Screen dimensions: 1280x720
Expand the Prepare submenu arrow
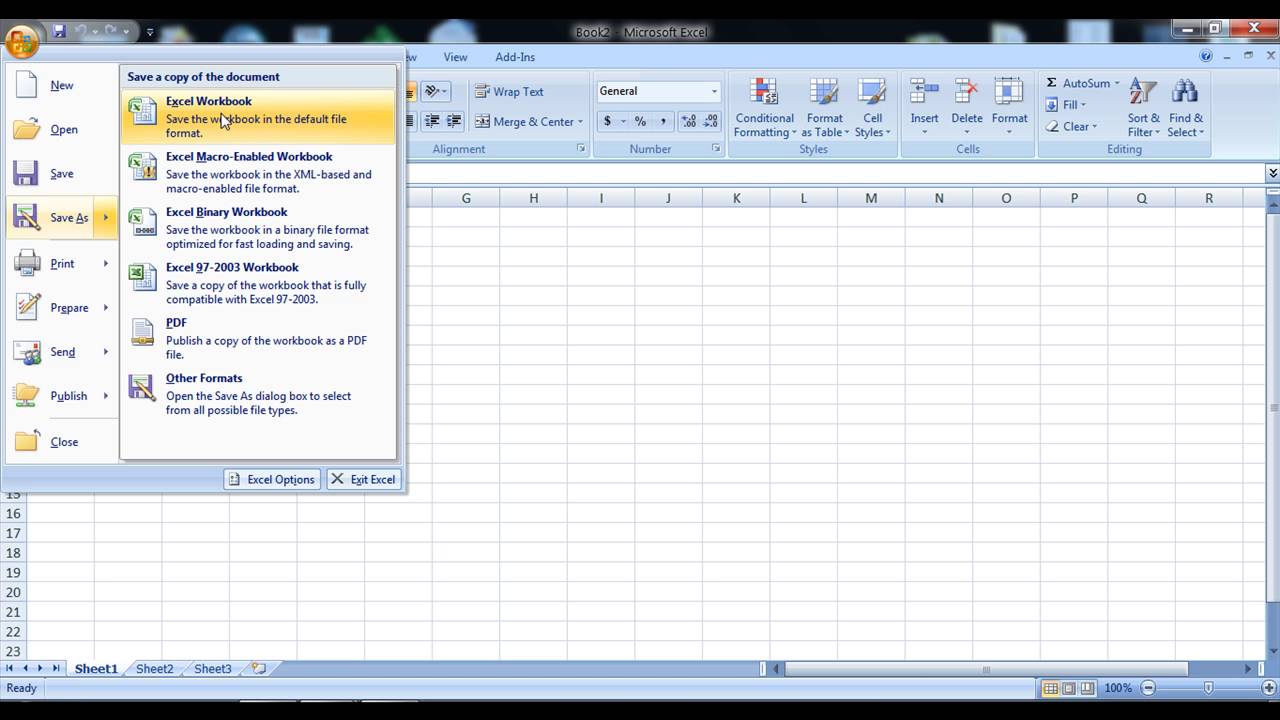pos(105,307)
